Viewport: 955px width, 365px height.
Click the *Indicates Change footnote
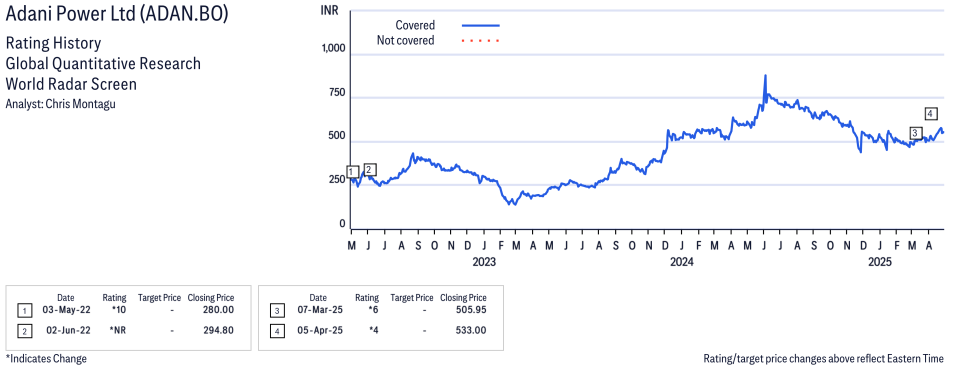pos(46,358)
